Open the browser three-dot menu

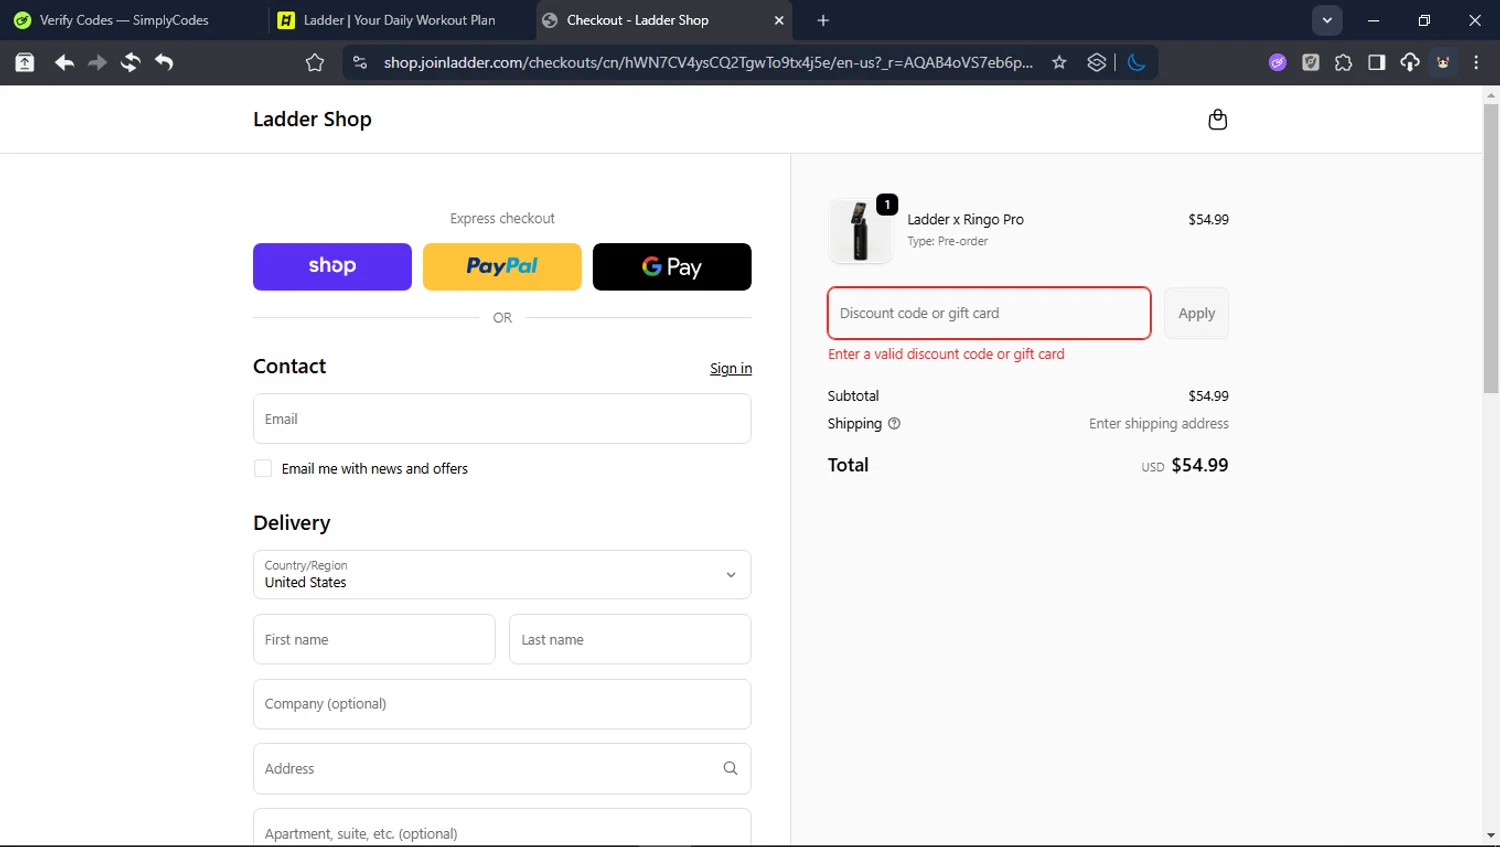coord(1476,63)
